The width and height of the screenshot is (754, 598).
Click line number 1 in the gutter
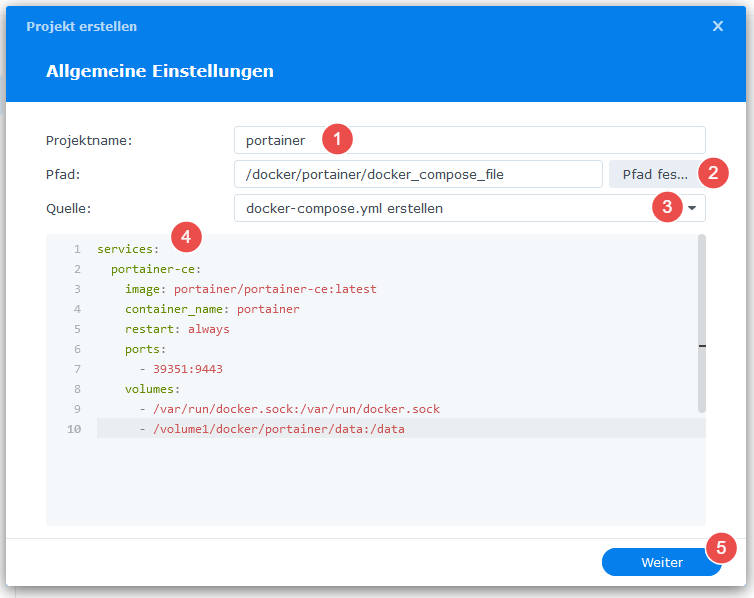77,249
